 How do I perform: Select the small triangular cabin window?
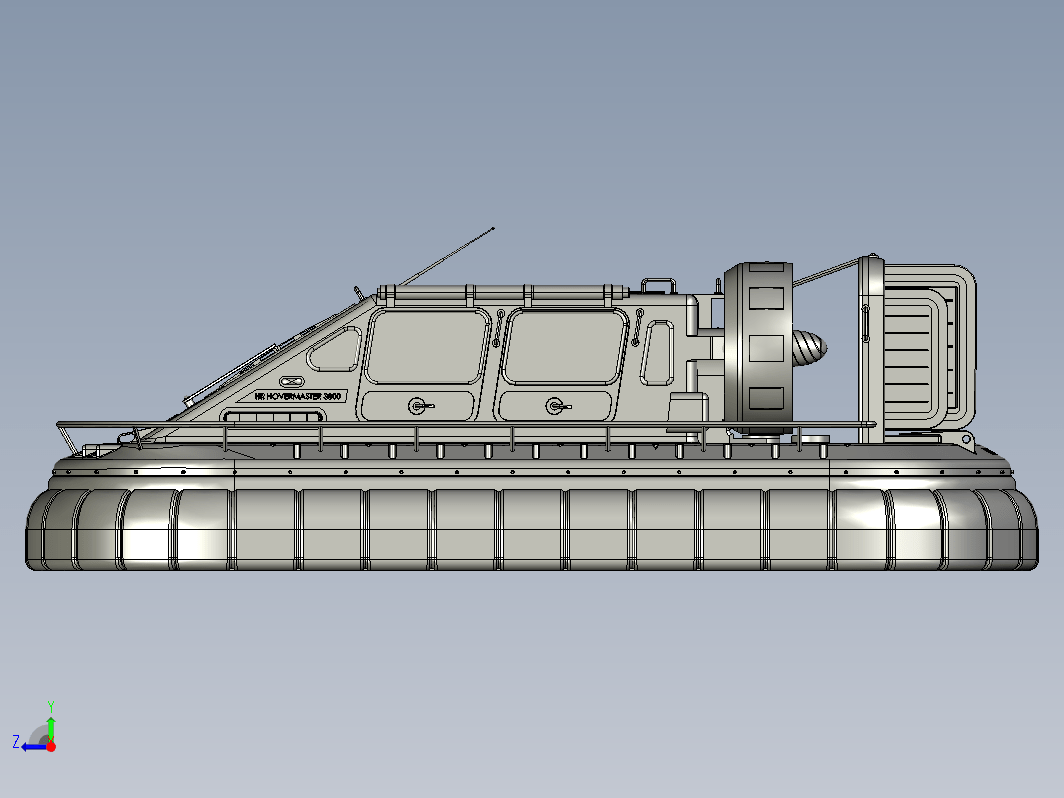[334, 349]
